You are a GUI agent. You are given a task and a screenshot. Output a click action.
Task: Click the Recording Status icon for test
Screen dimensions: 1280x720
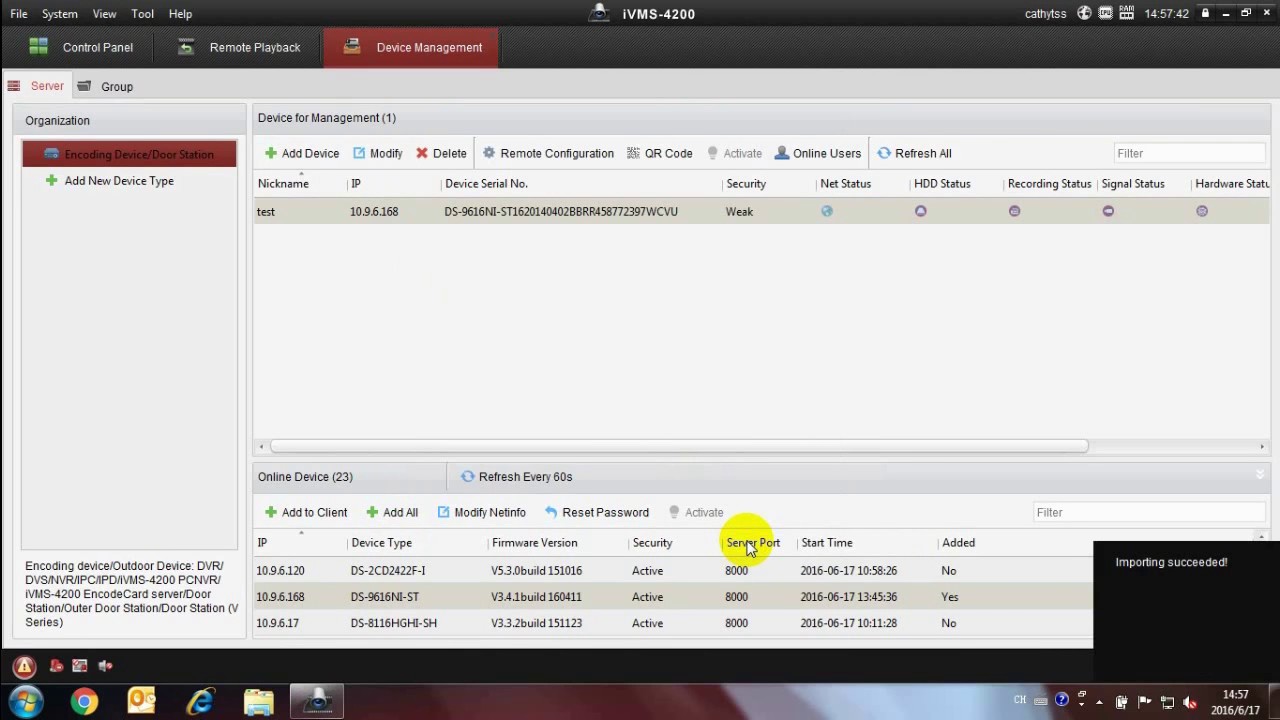(x=1014, y=211)
